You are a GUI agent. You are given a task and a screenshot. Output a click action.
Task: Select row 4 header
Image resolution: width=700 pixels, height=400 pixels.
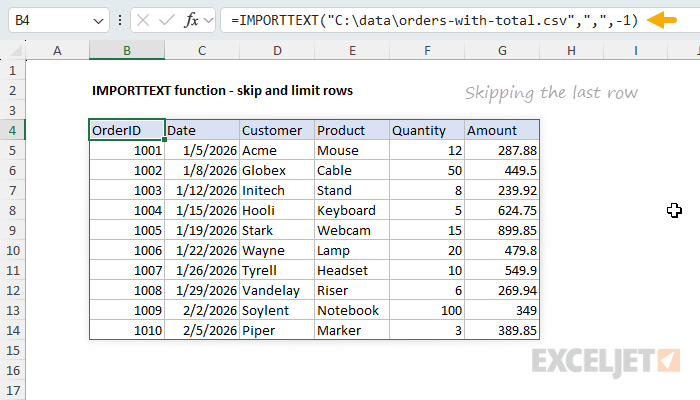pos(12,130)
